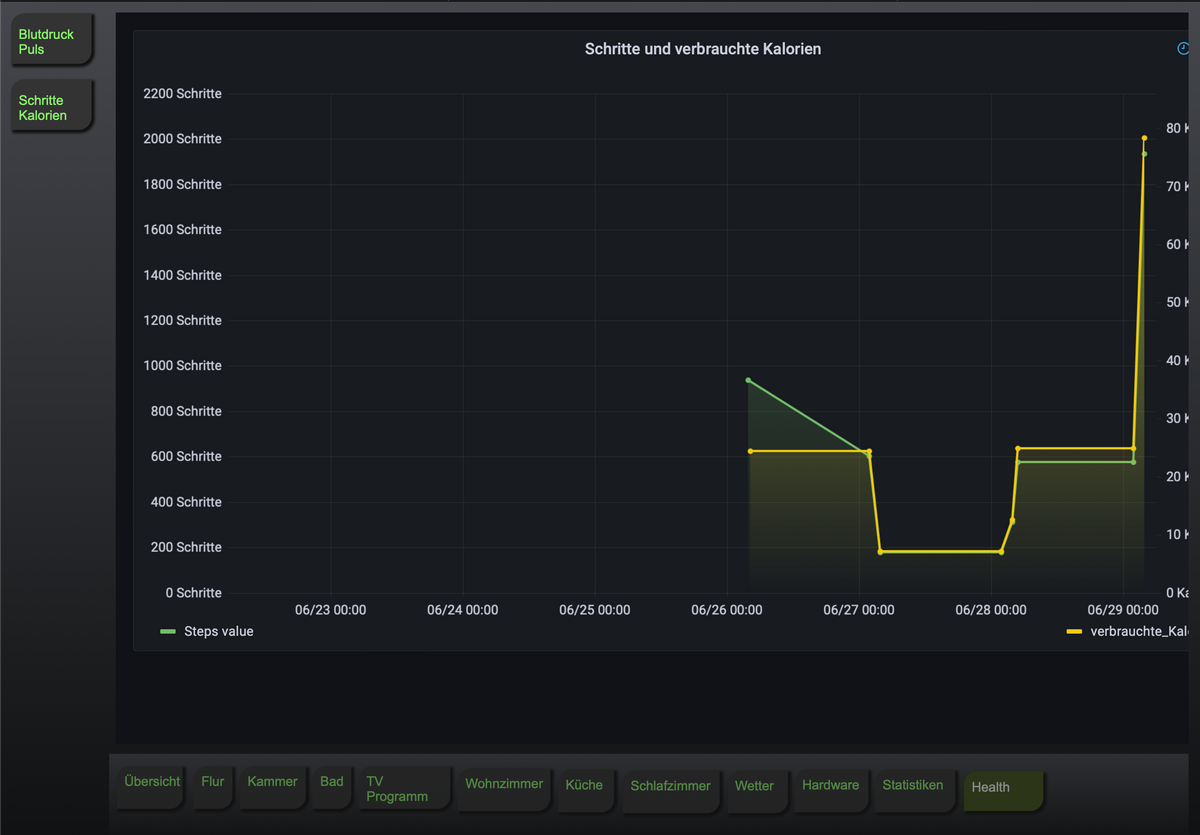1200x835 pixels.
Task: Click the first green steps data point near 06/26
Action: pyautogui.click(x=748, y=380)
